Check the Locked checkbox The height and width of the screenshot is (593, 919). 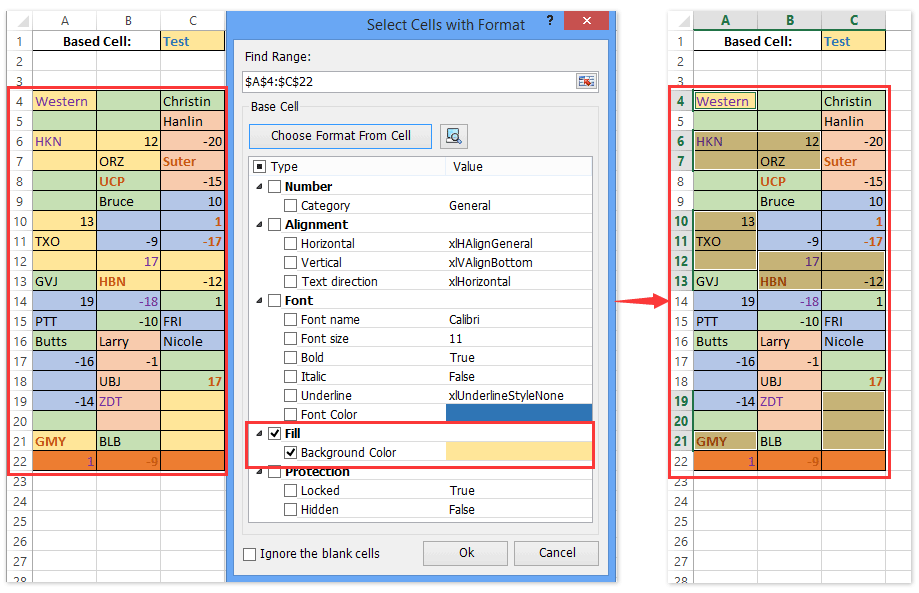point(290,490)
